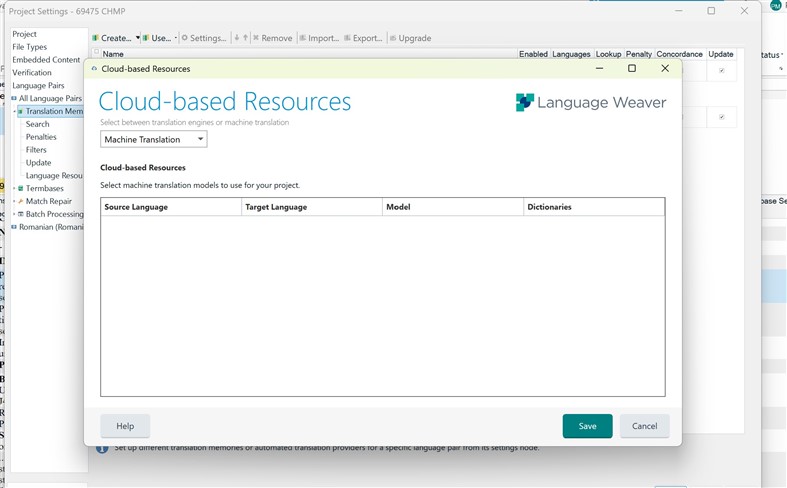Select Language Resources tree item

(x=54, y=176)
